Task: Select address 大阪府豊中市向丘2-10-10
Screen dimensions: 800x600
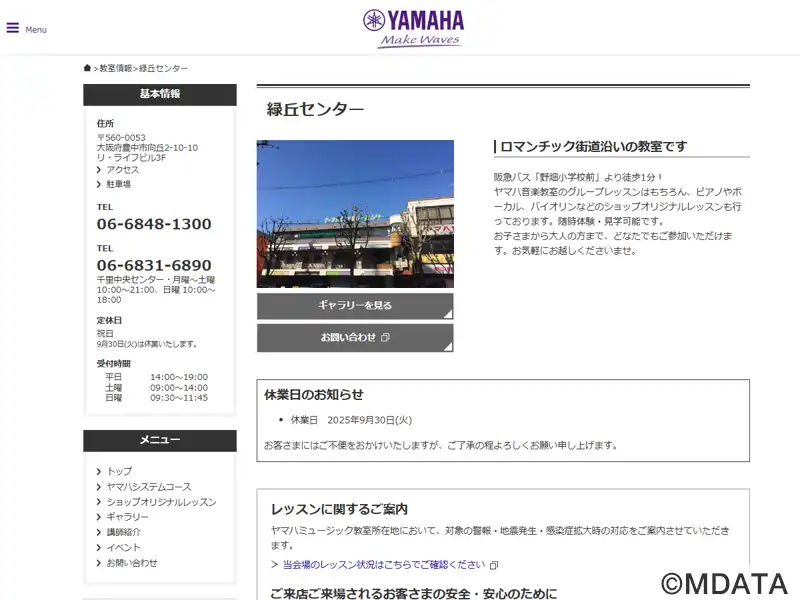Action: (147, 148)
